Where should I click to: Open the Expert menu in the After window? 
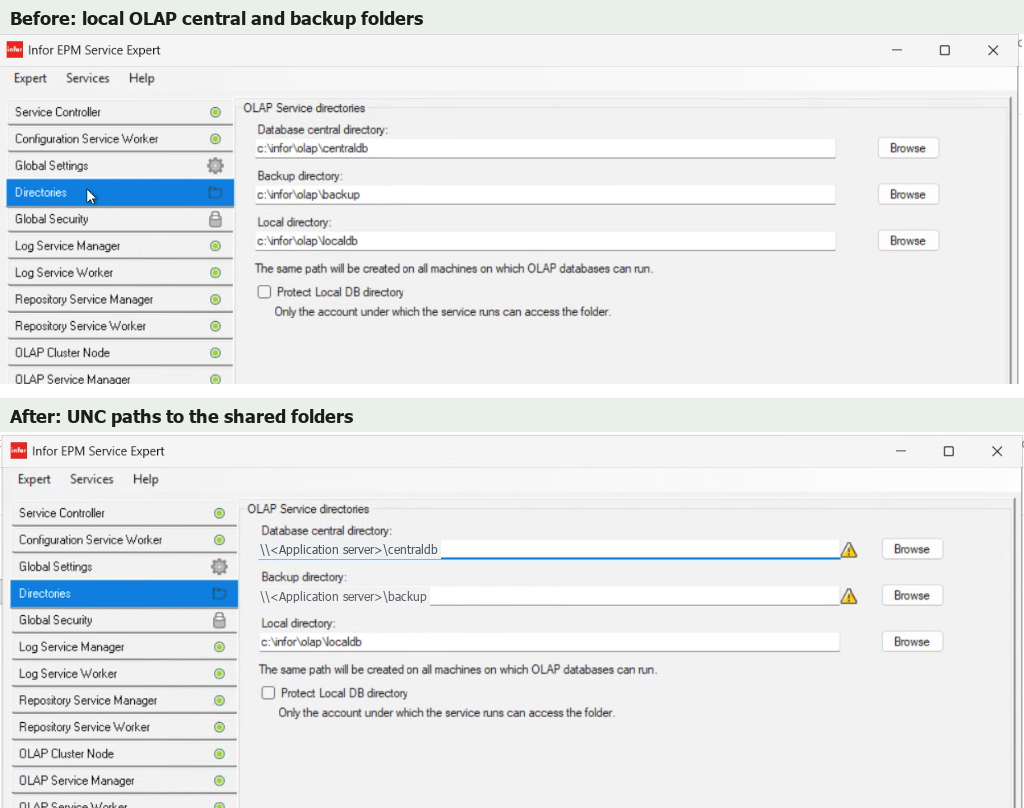pyautogui.click(x=34, y=479)
